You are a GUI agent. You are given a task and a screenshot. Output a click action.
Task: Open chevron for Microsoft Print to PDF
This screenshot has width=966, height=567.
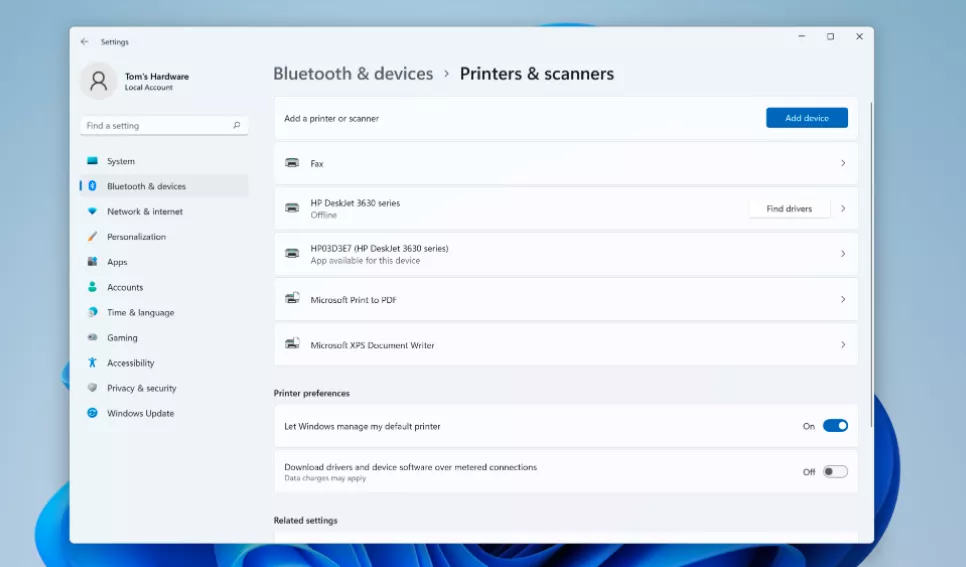tap(843, 300)
